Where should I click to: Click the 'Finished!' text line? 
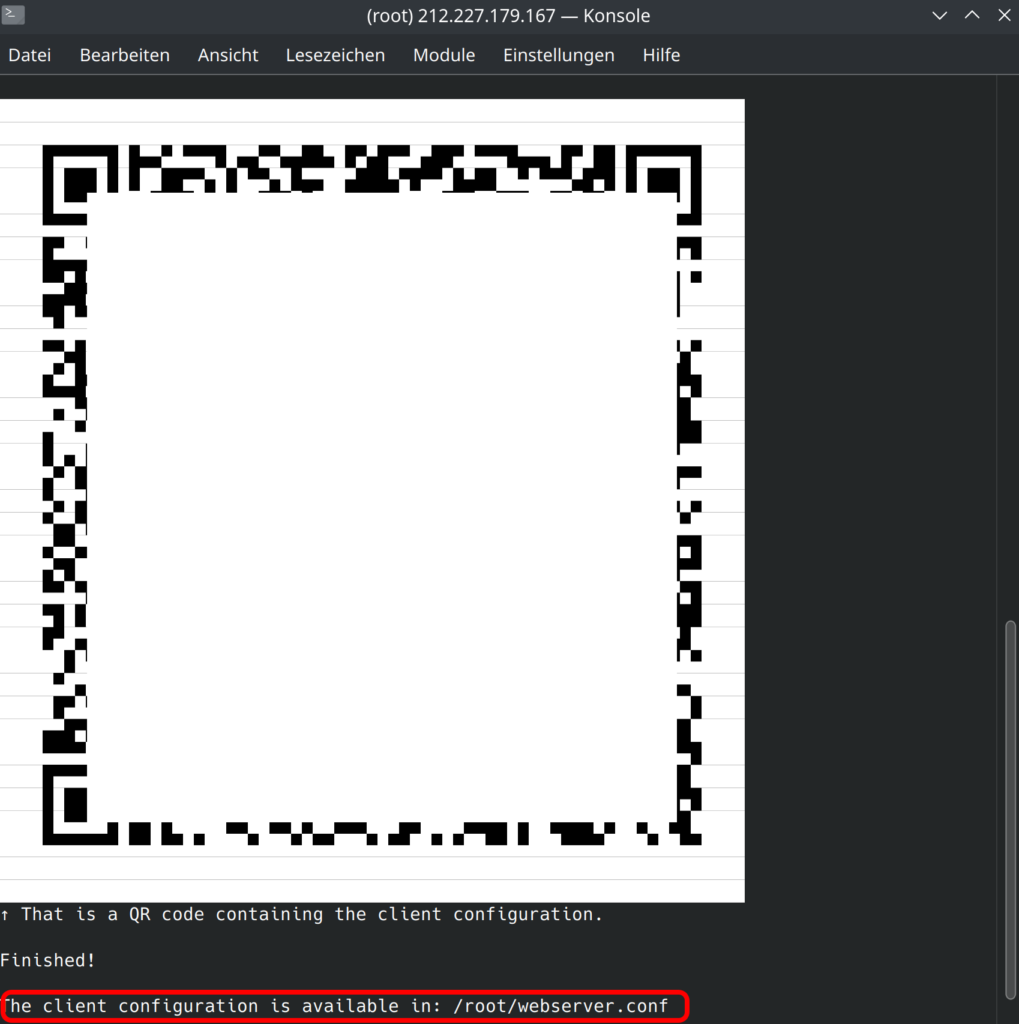click(48, 960)
